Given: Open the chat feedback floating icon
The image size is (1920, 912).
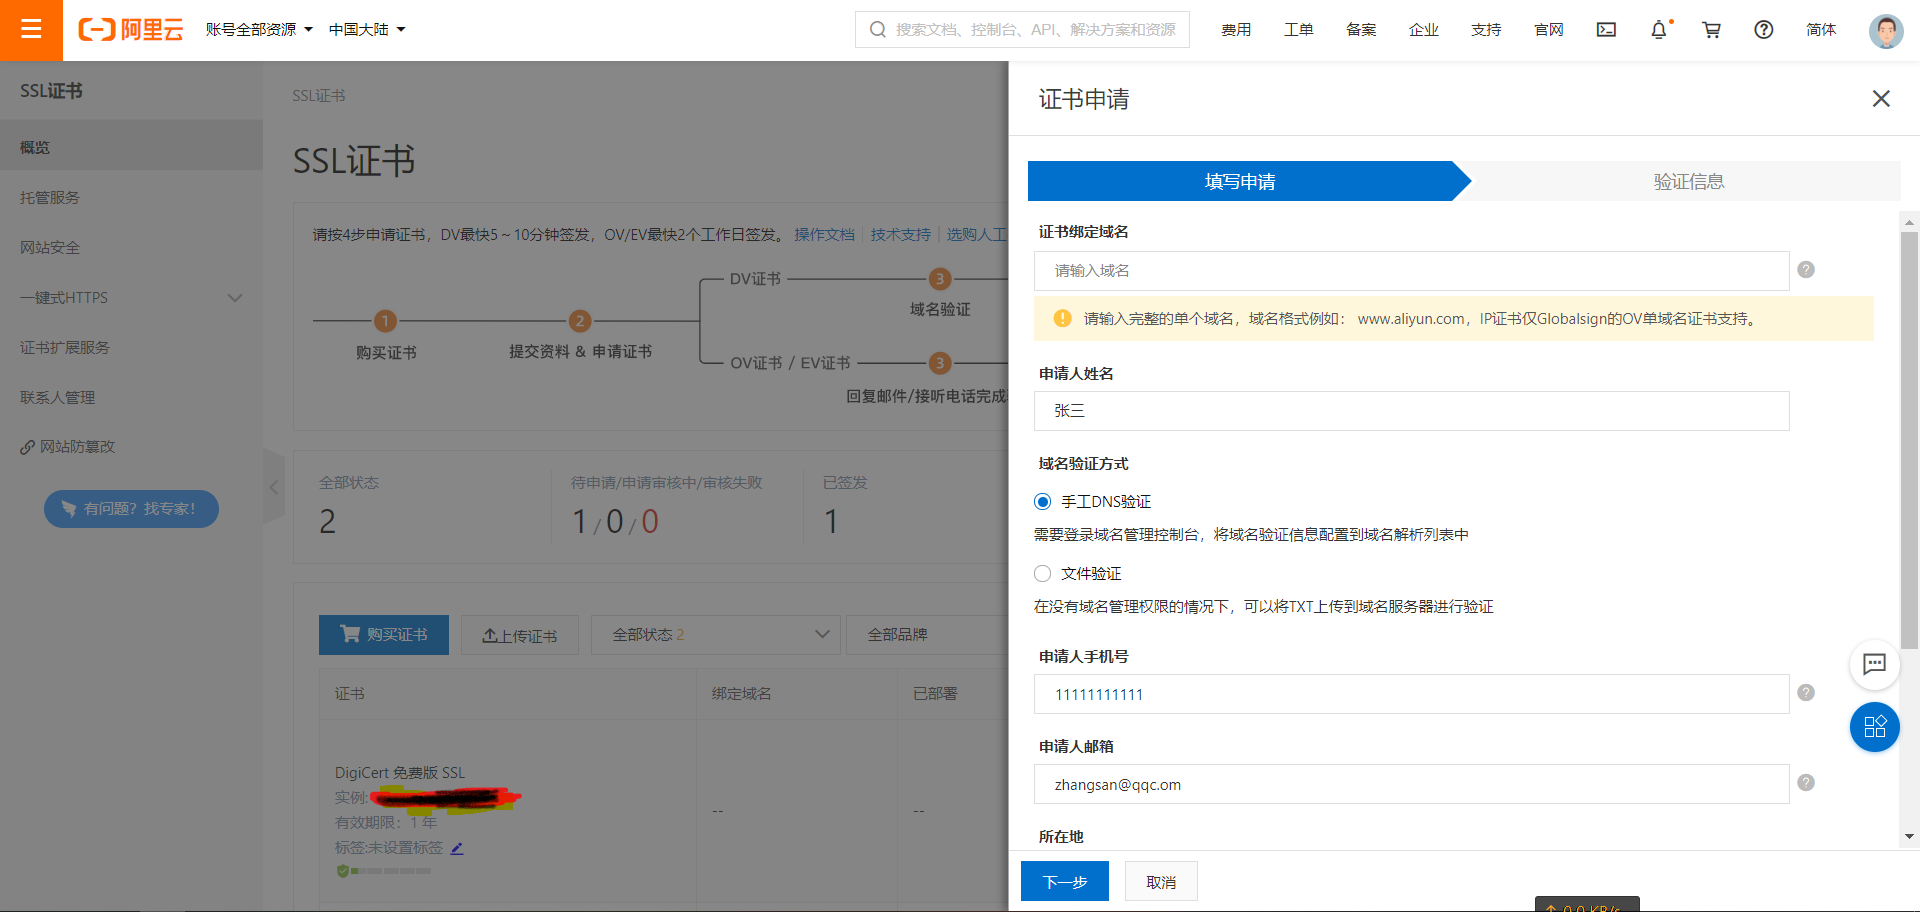Looking at the screenshot, I should [x=1874, y=664].
